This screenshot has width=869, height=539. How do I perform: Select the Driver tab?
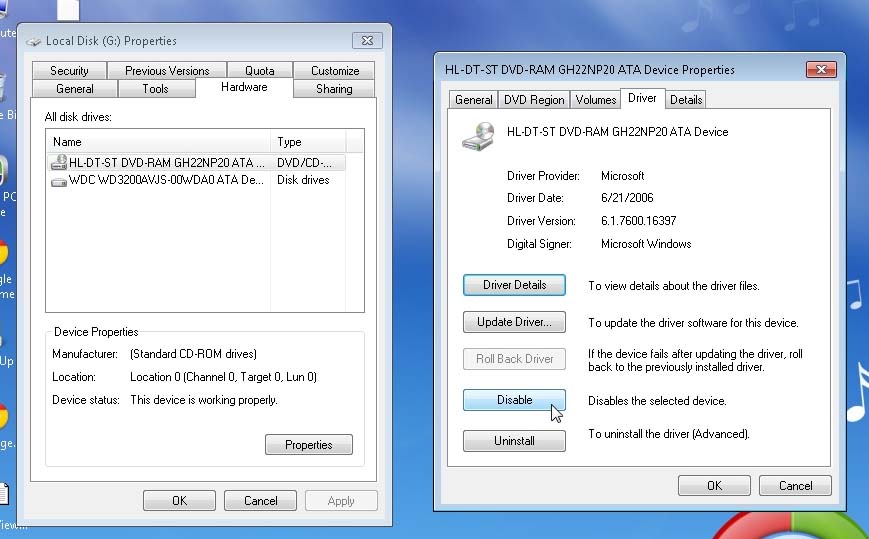tap(642, 98)
